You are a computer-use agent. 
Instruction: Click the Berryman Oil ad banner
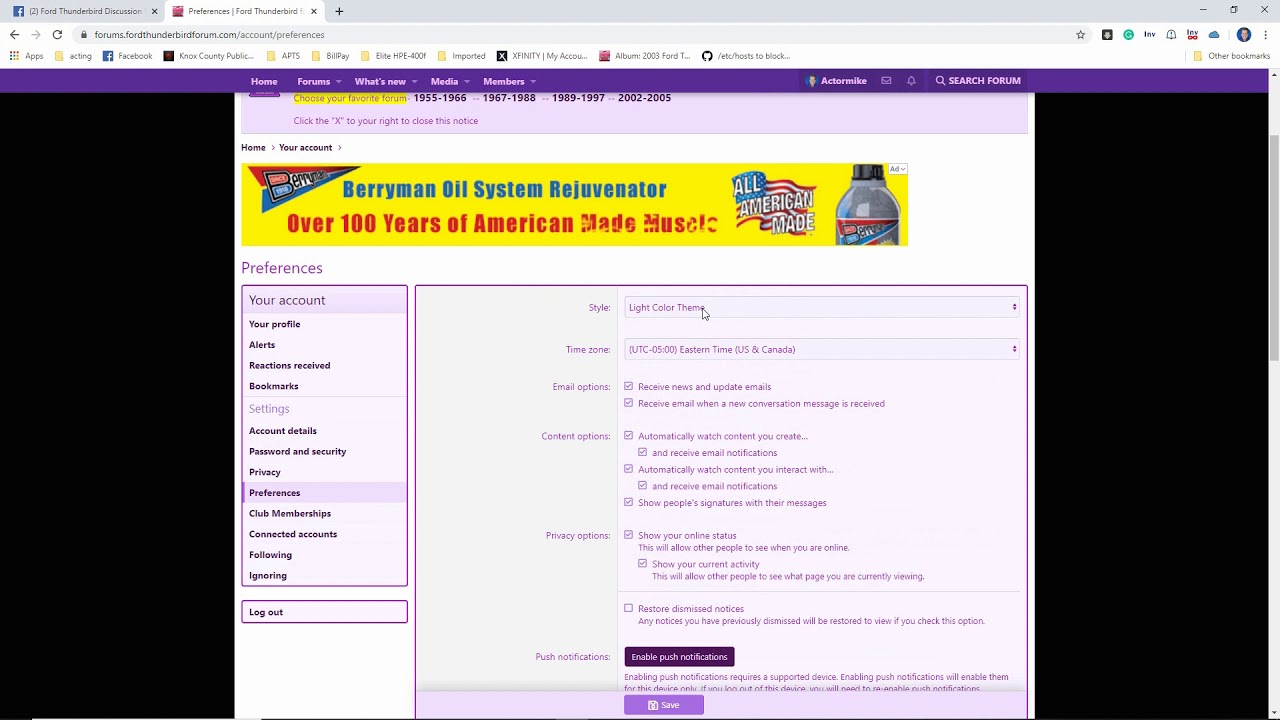pyautogui.click(x=574, y=205)
